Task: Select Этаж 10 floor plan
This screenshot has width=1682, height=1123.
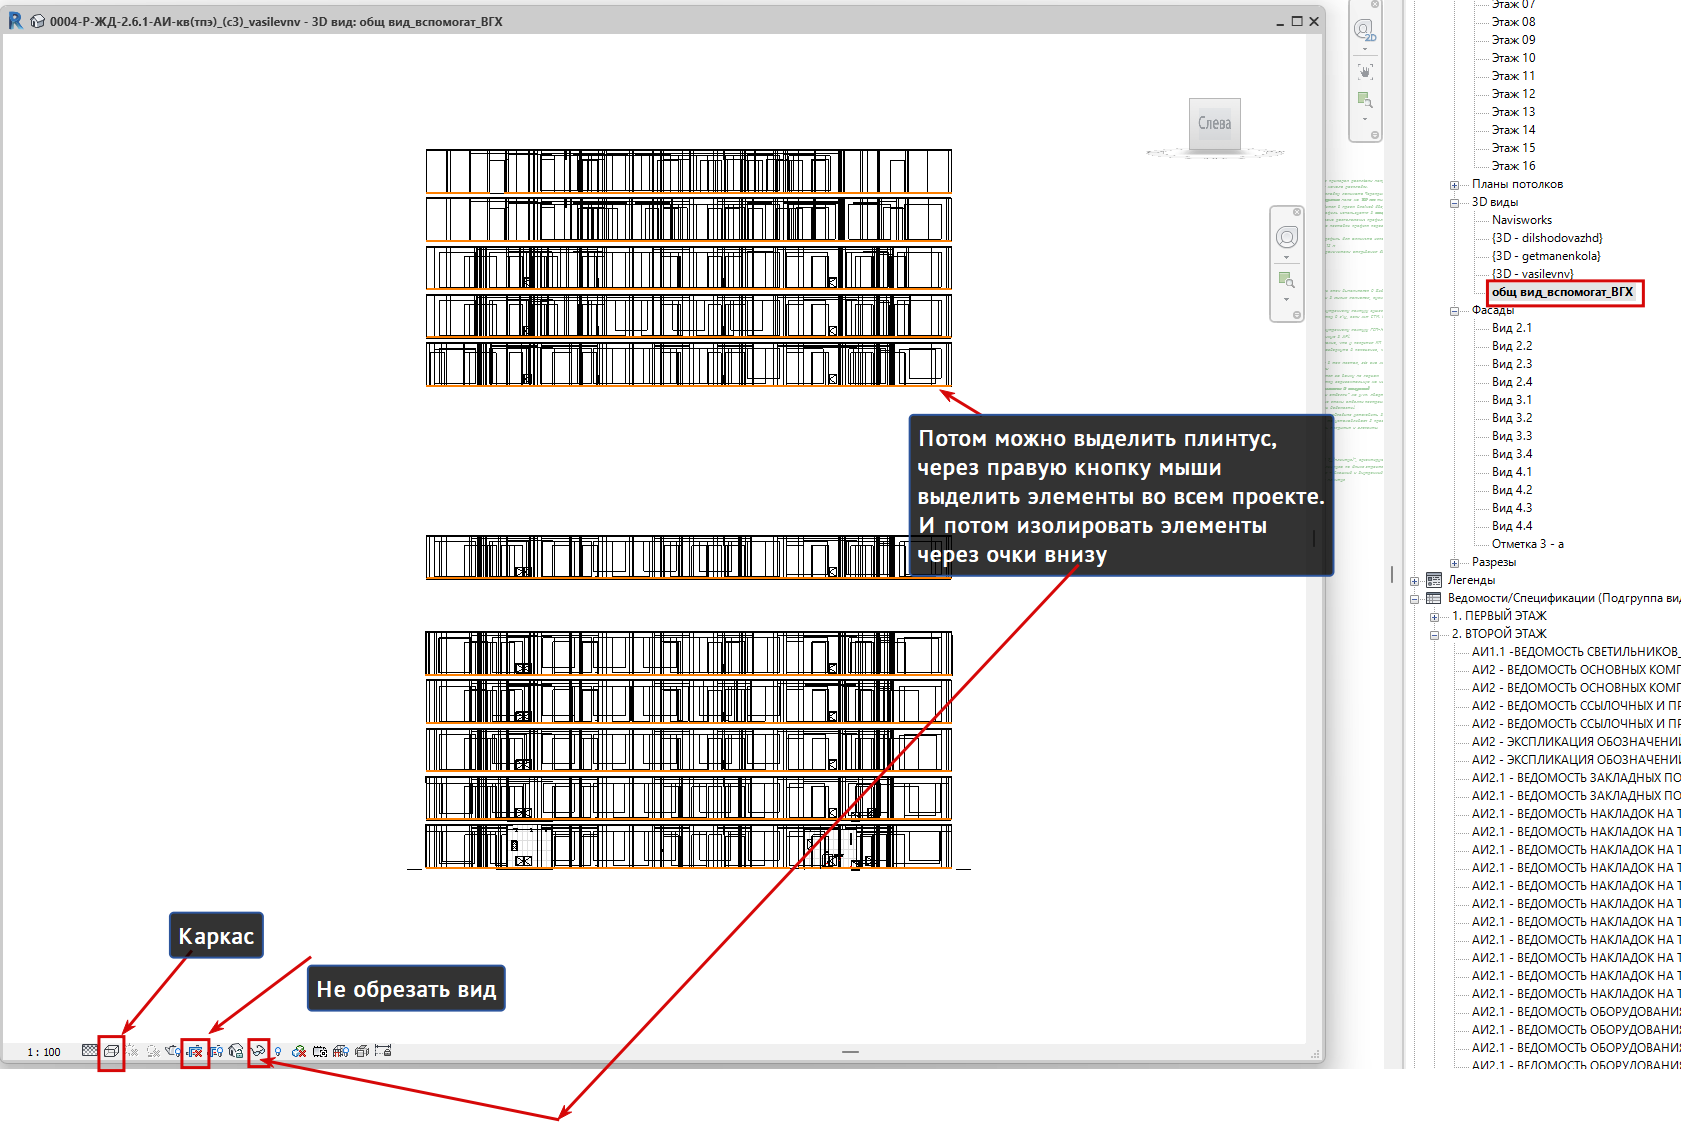Action: [x=1513, y=58]
